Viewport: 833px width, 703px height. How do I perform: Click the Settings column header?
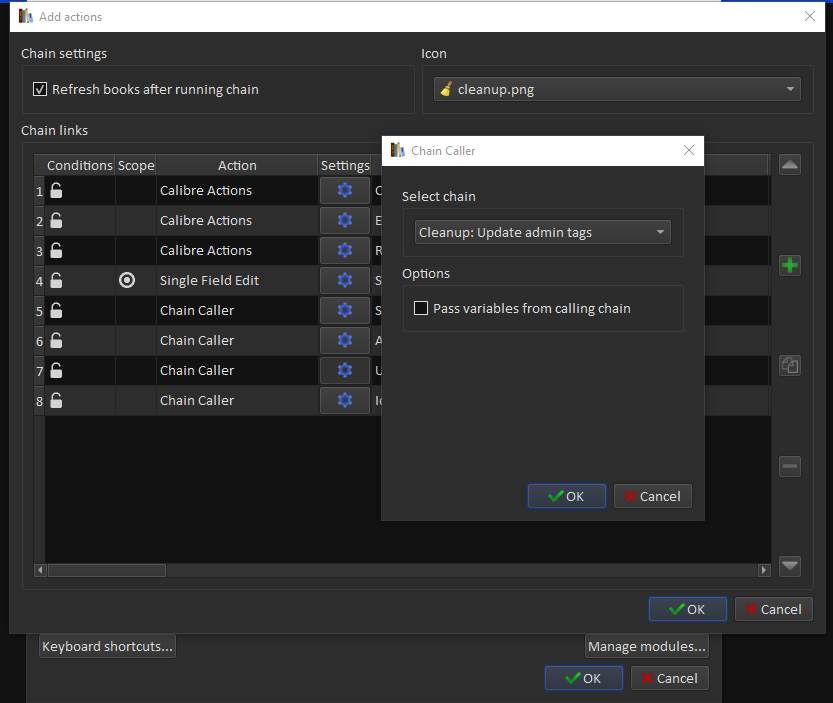click(345, 165)
